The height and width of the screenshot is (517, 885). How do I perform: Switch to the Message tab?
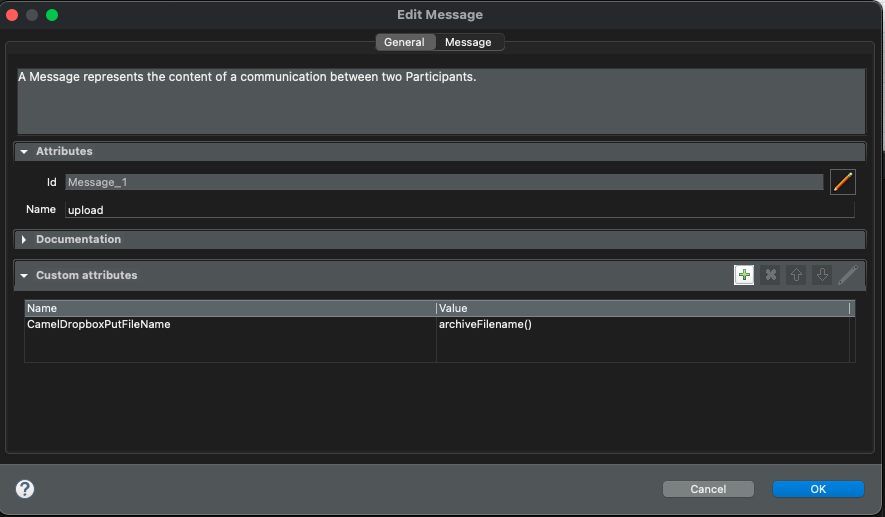[468, 42]
